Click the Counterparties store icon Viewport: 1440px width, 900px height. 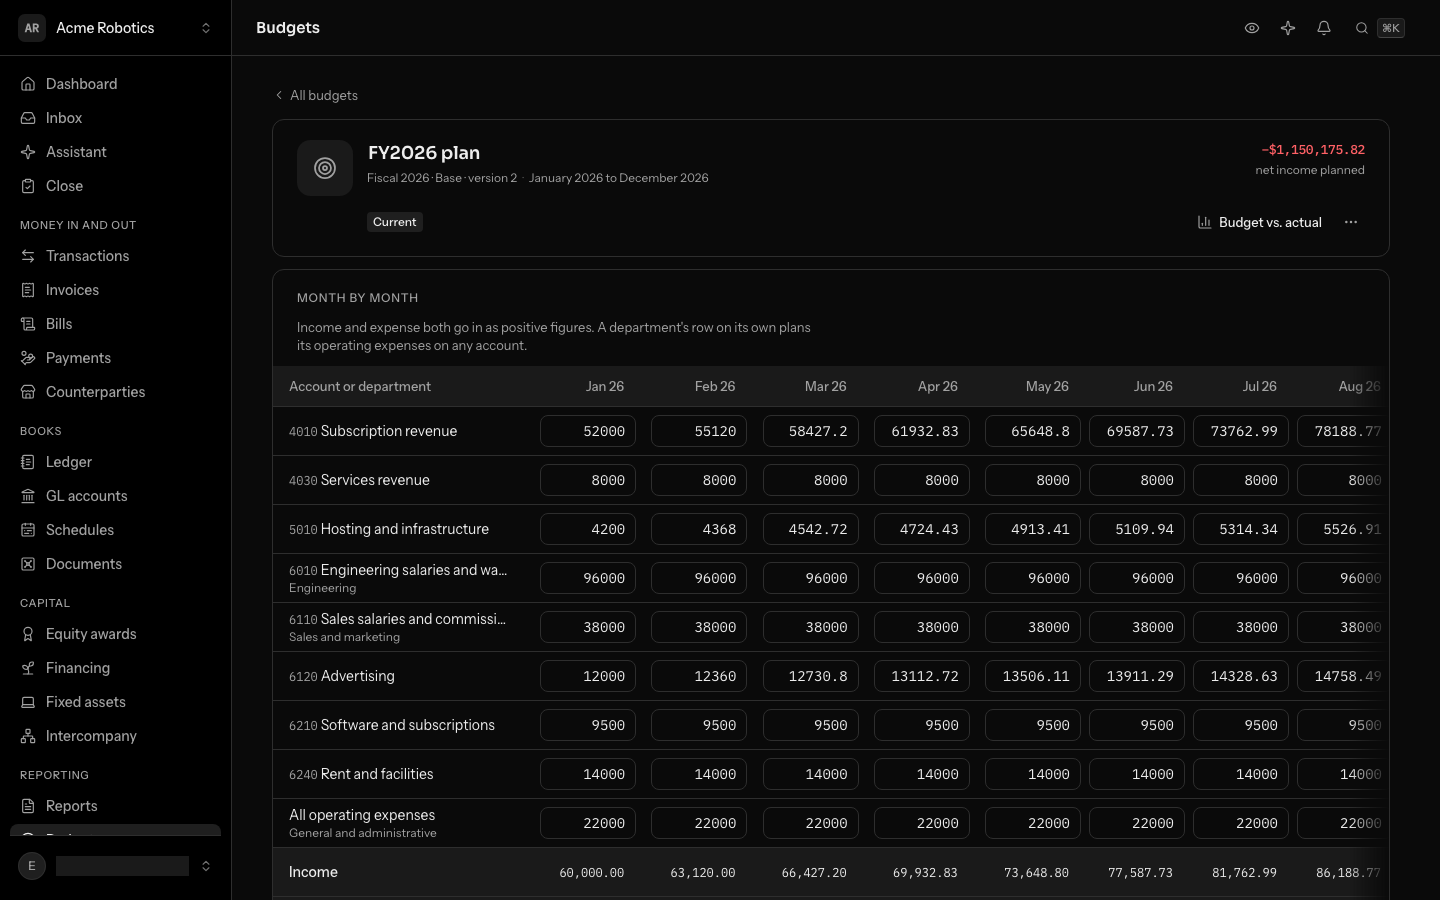pos(28,392)
